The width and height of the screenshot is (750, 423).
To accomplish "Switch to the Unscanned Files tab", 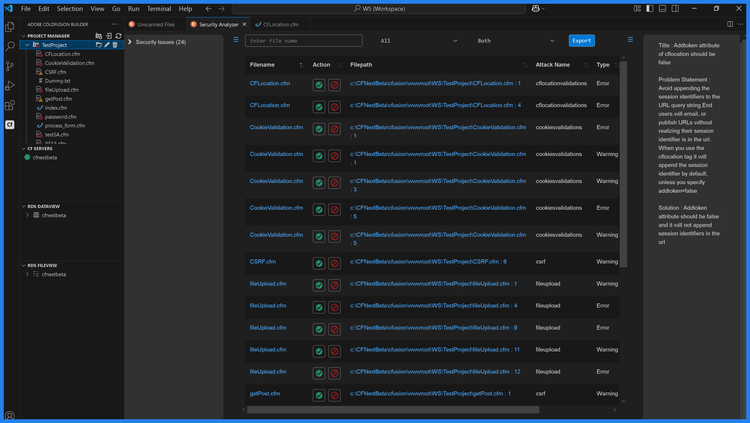I will point(155,24).
